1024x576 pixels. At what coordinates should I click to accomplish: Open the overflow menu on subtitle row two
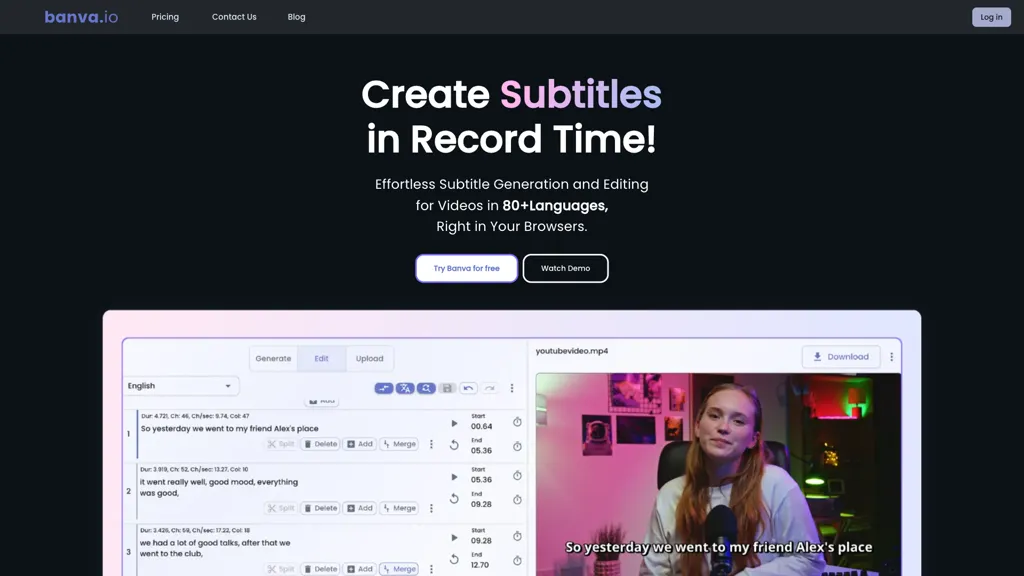(431, 508)
